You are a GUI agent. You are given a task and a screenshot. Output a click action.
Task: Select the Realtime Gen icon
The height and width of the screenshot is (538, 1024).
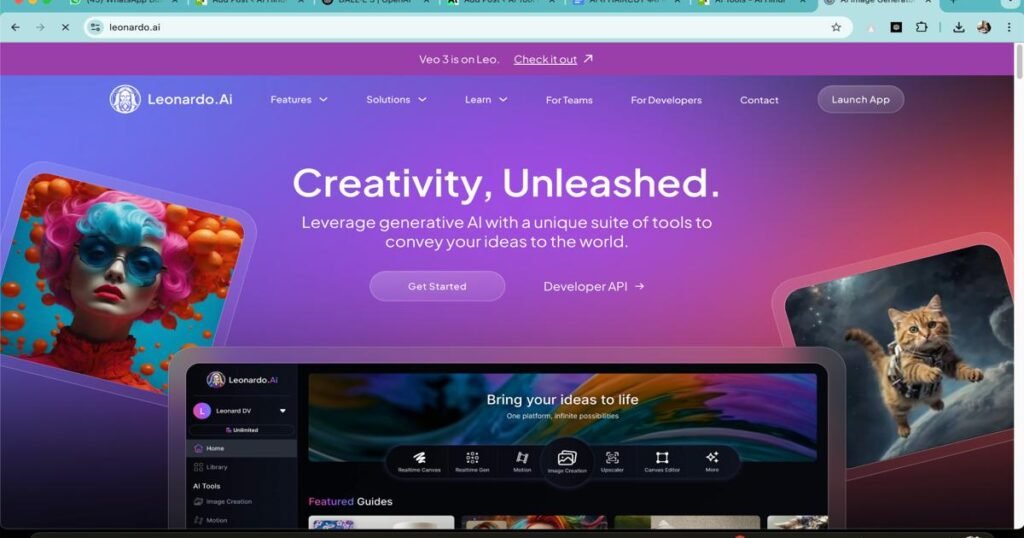[472, 459]
